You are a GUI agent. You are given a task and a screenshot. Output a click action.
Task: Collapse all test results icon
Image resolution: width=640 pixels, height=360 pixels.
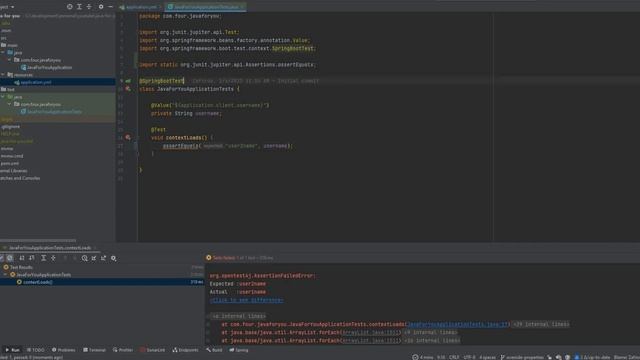tap(53, 258)
